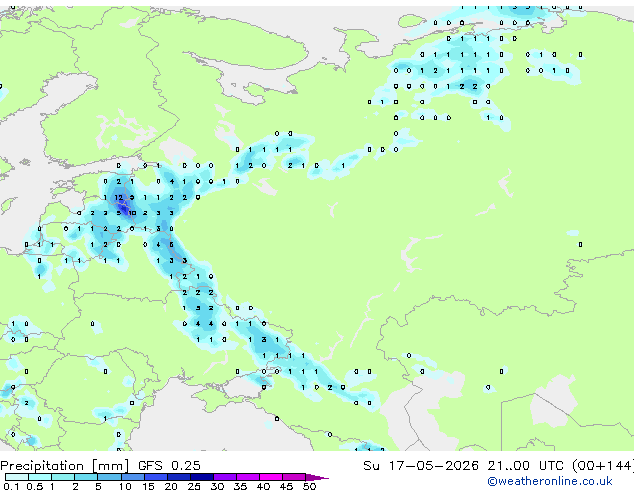Select the 40–45 mm magenta legend swatch
634x490 pixels.
coord(271,477)
